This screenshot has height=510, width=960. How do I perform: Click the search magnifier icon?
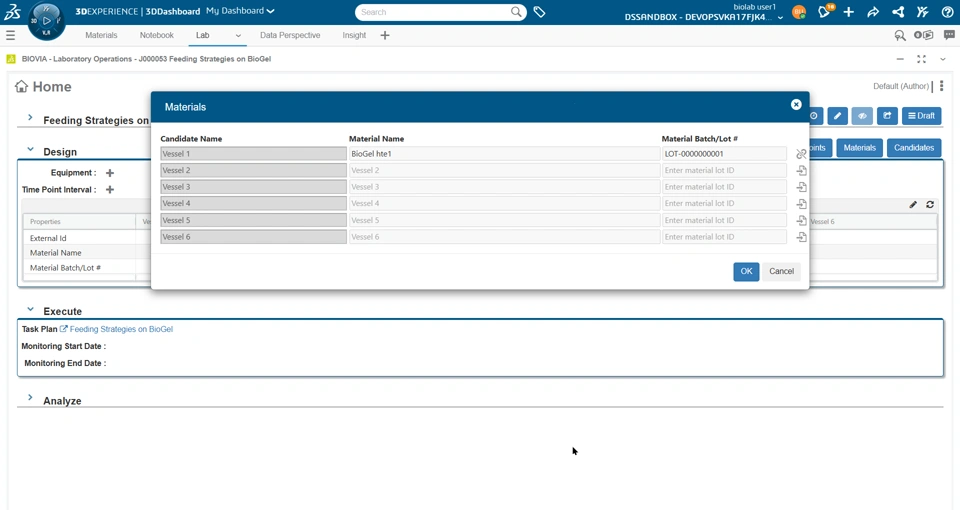pos(516,12)
